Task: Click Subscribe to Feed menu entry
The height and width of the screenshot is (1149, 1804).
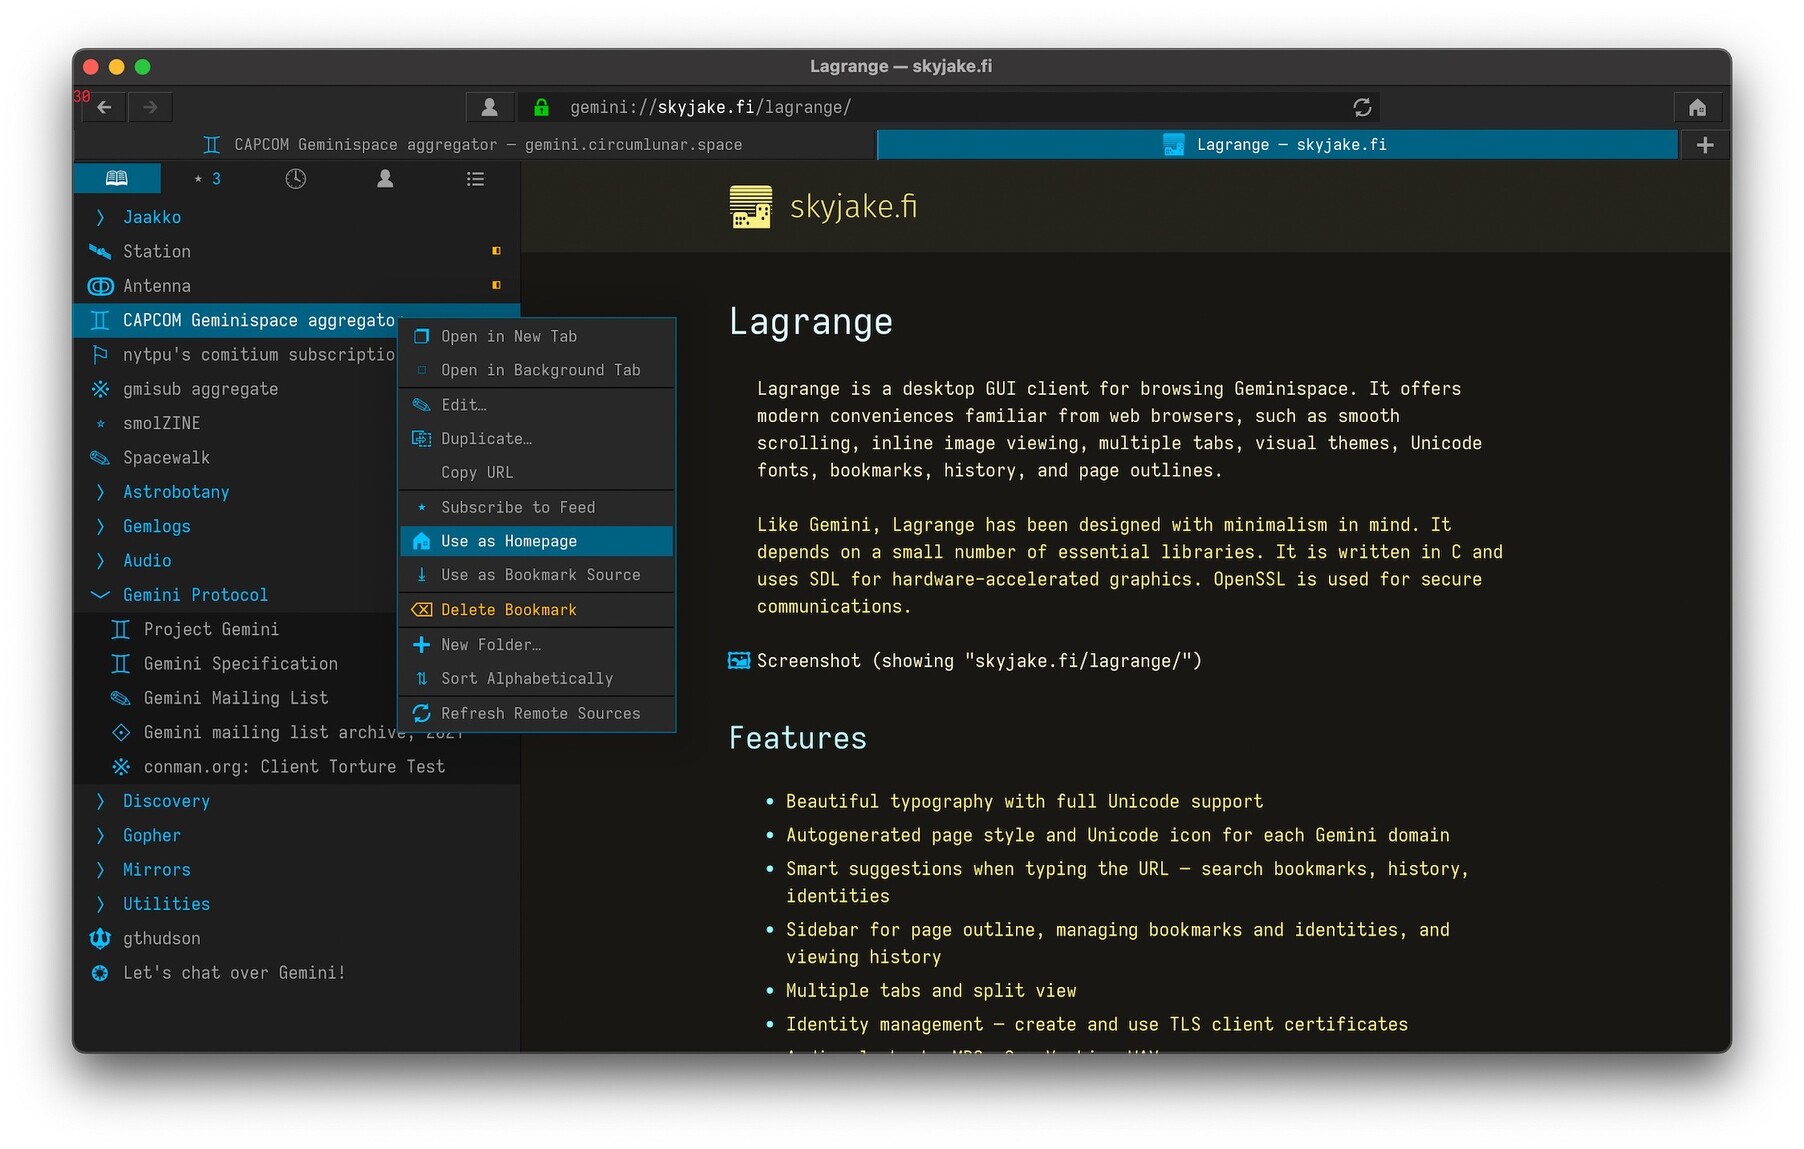Action: tap(517, 507)
